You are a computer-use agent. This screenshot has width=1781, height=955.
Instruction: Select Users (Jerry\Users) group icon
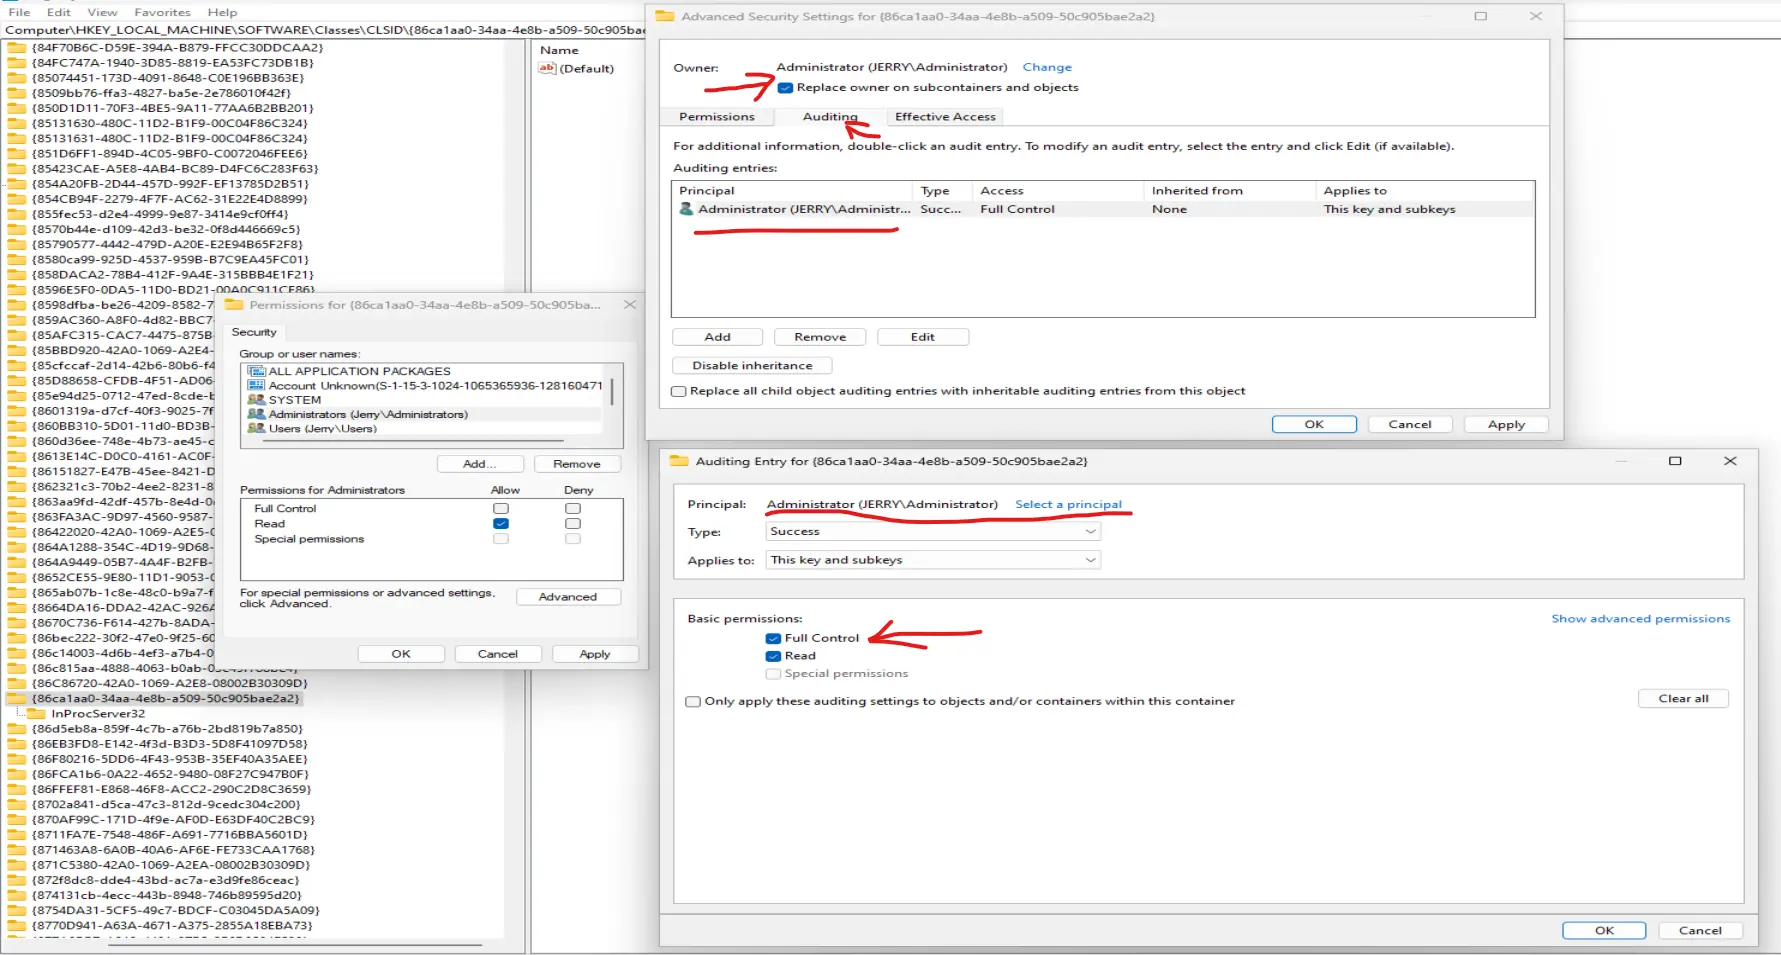(256, 428)
